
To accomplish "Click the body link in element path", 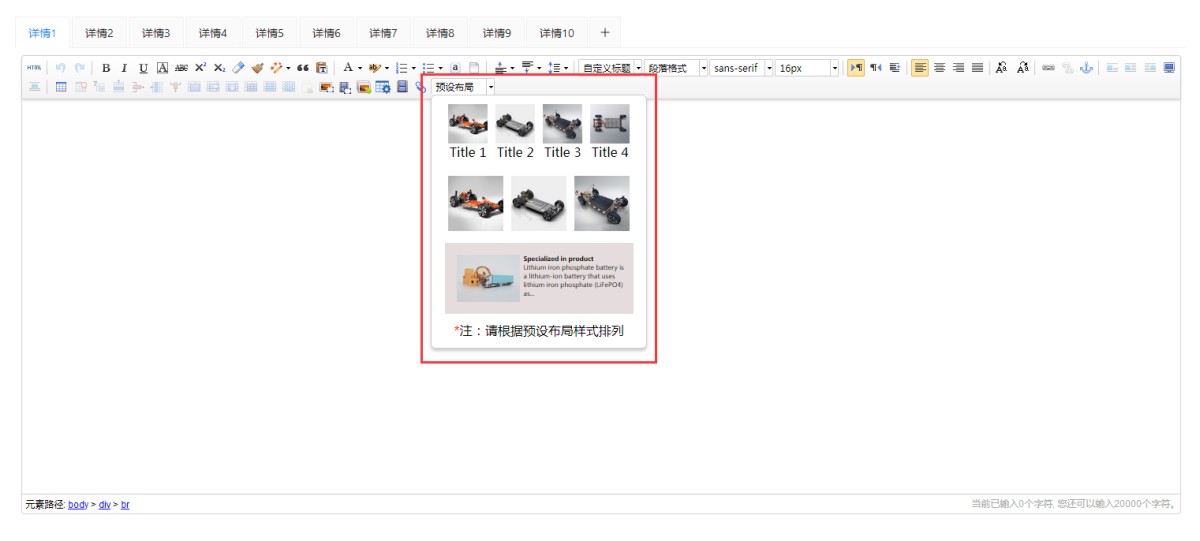I will [x=78, y=505].
